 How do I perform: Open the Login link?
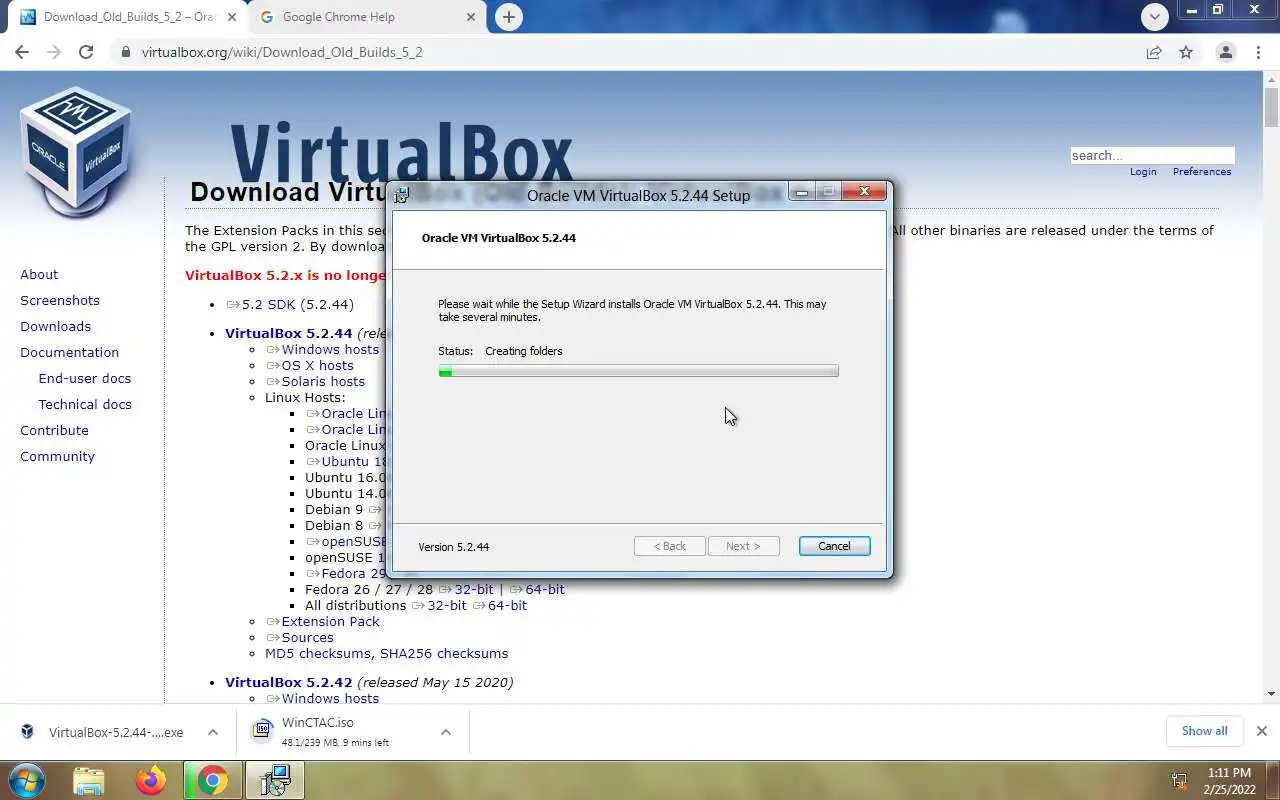tap(1143, 172)
